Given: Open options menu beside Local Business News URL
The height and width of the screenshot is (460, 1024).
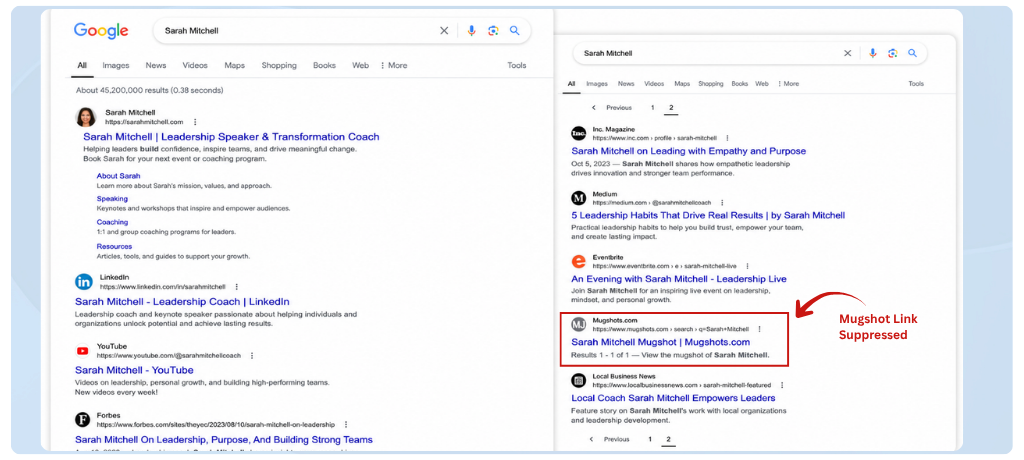Looking at the screenshot, I should point(782,386).
